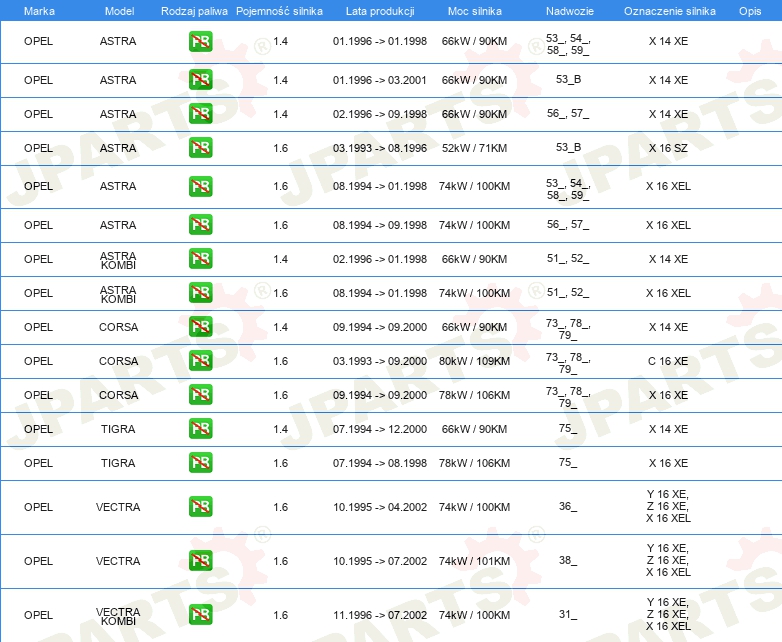Viewport: 782px width, 642px height.
Task: Click petrol icon in Astra 1.6 08.1994-01.1998 row
Action: 200,186
